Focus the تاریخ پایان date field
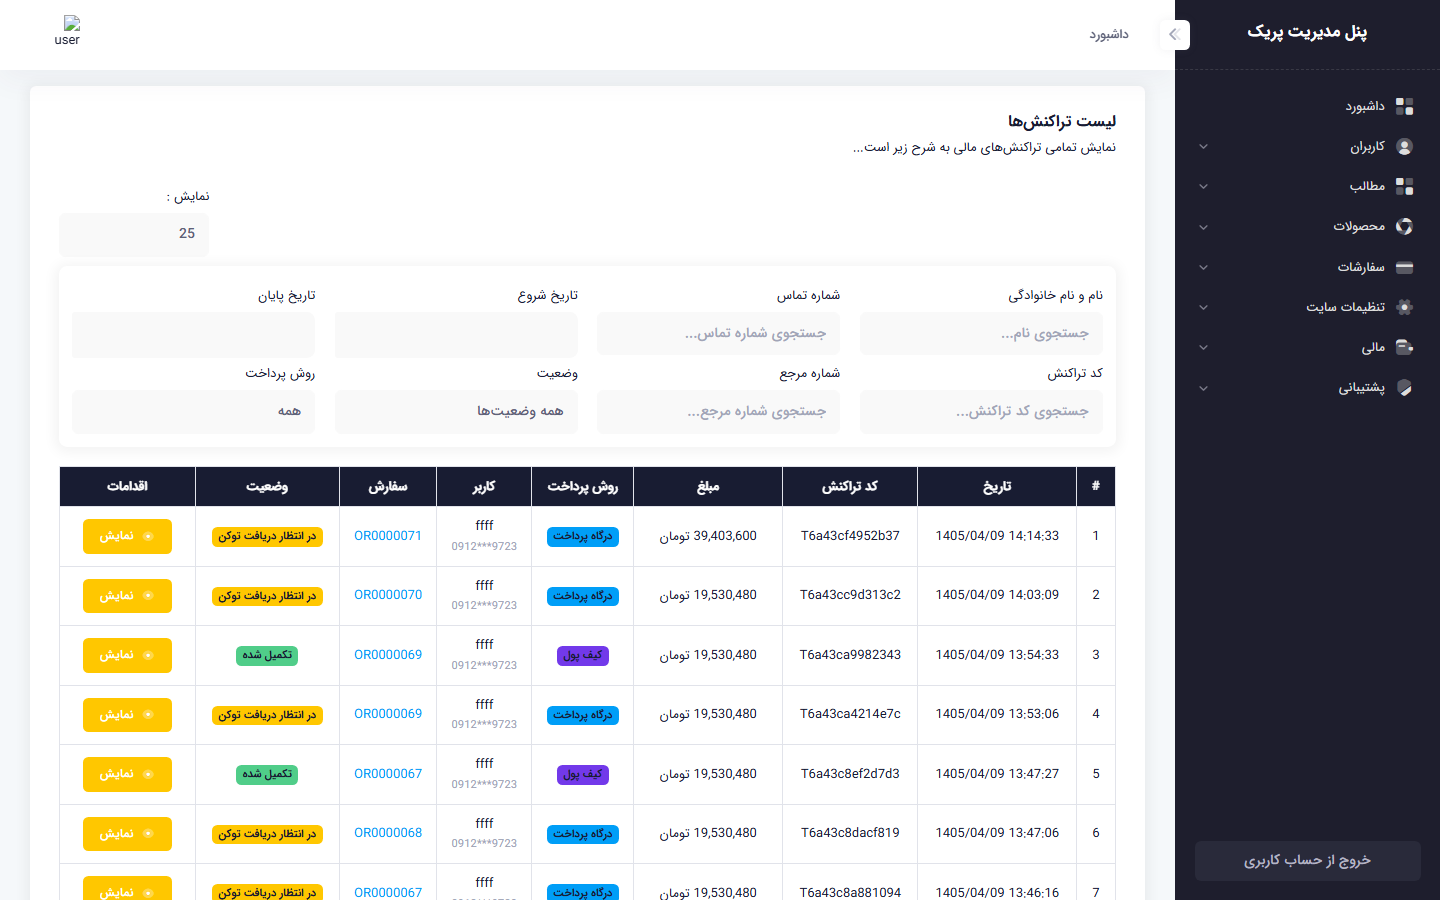 [x=193, y=334]
